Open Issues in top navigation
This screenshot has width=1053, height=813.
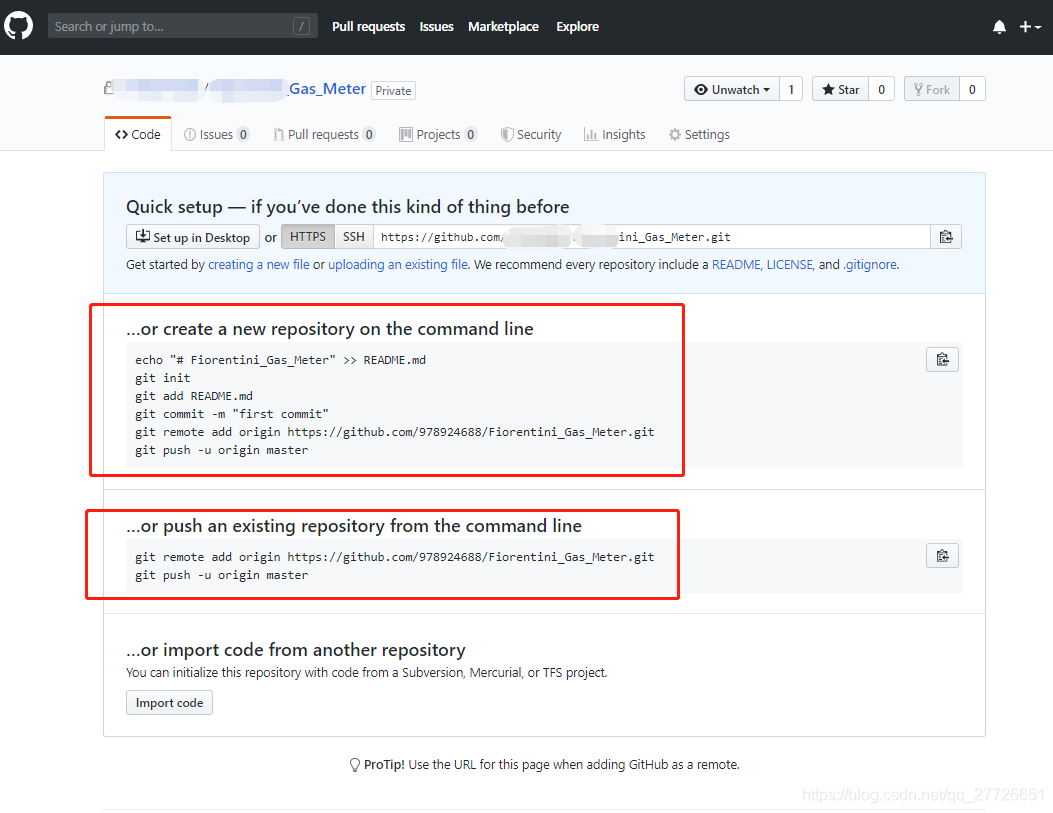coord(437,27)
